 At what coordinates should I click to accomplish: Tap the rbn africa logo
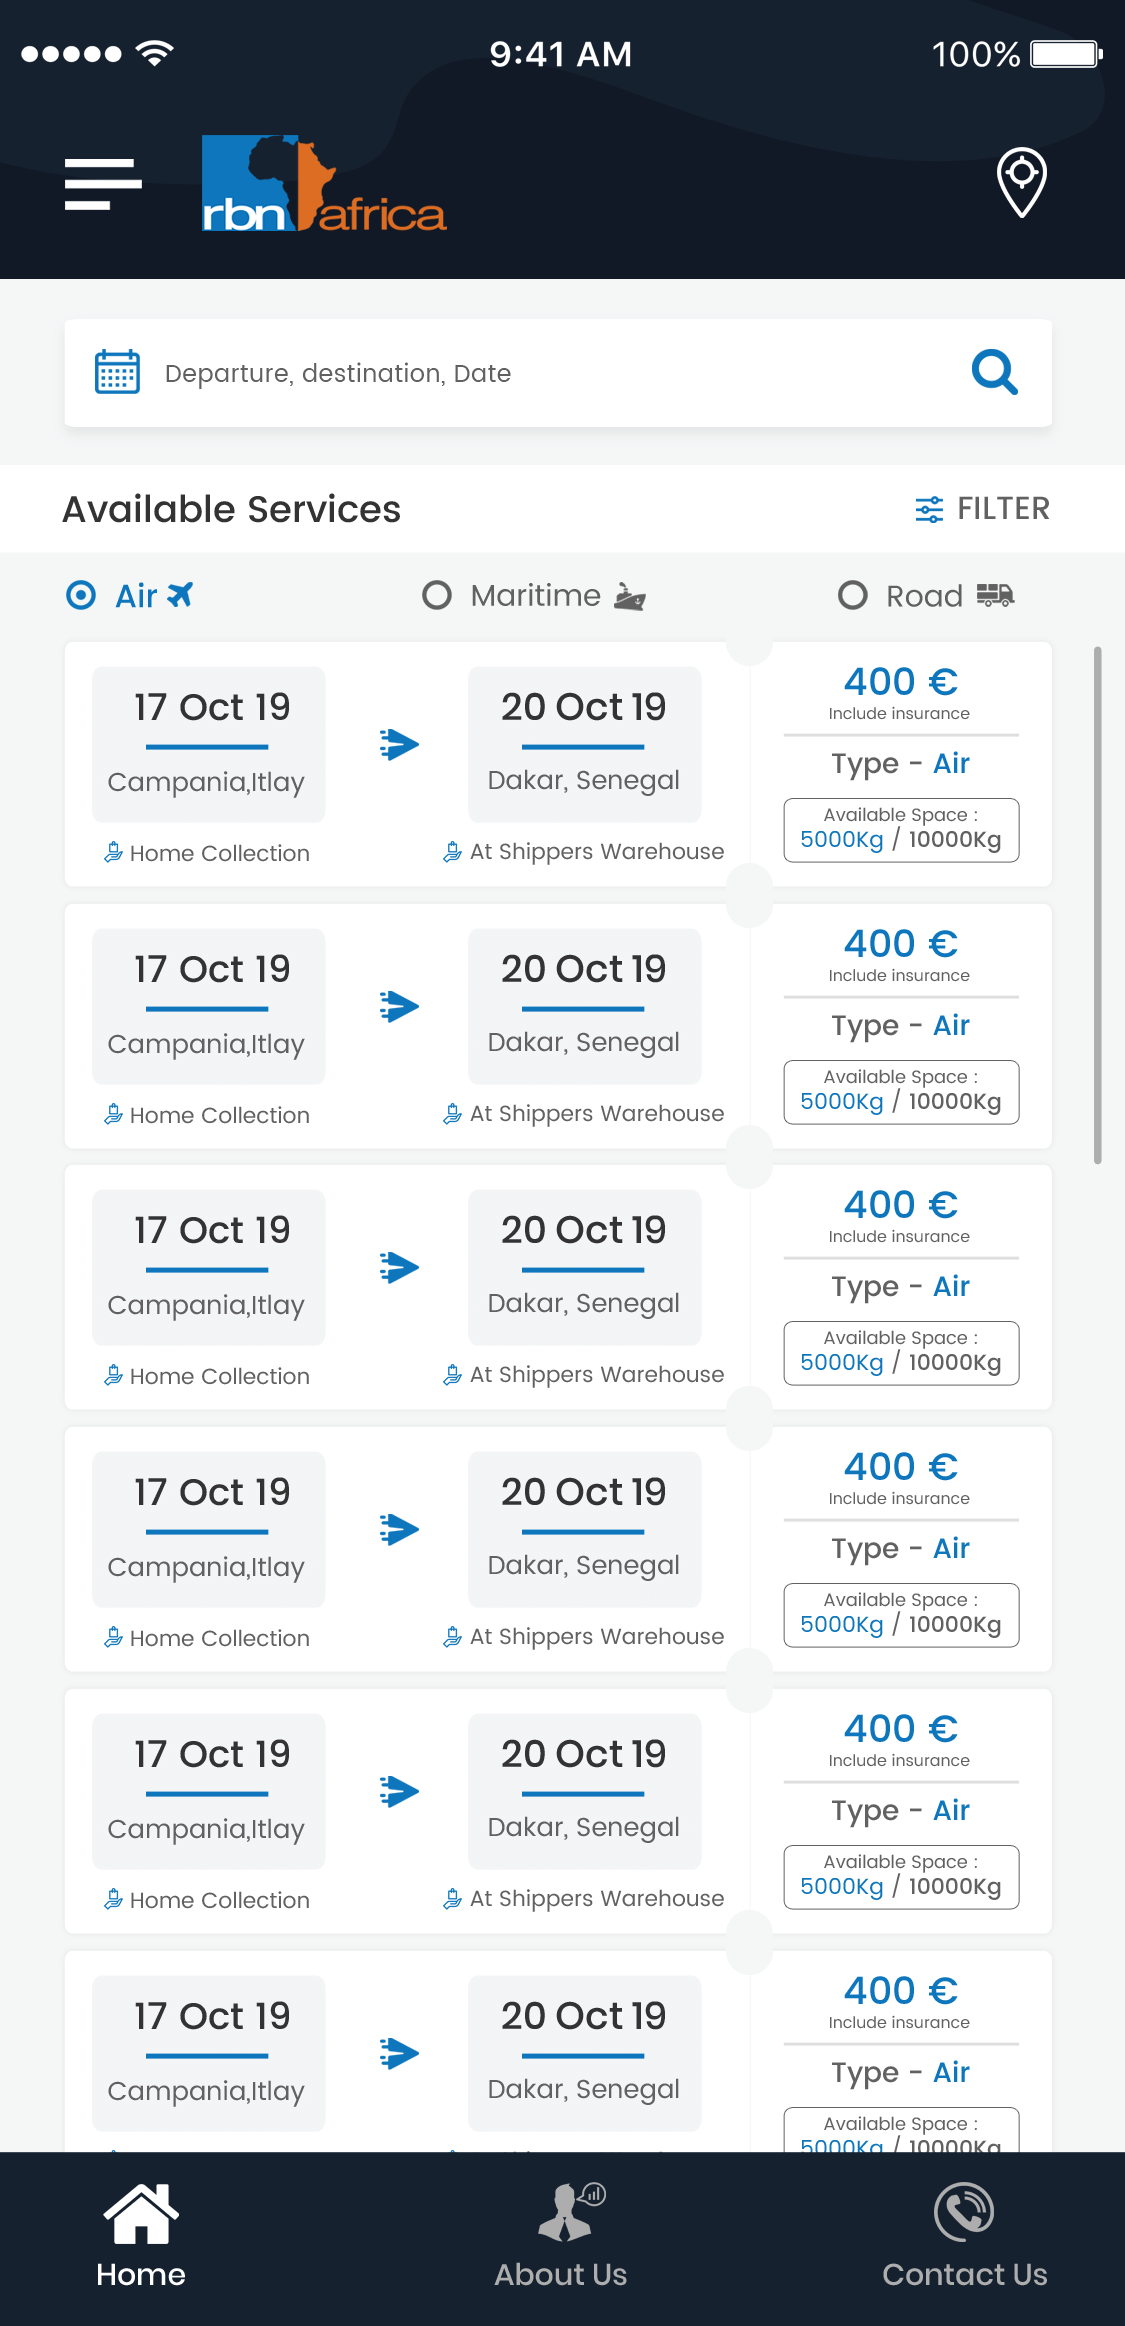(323, 184)
